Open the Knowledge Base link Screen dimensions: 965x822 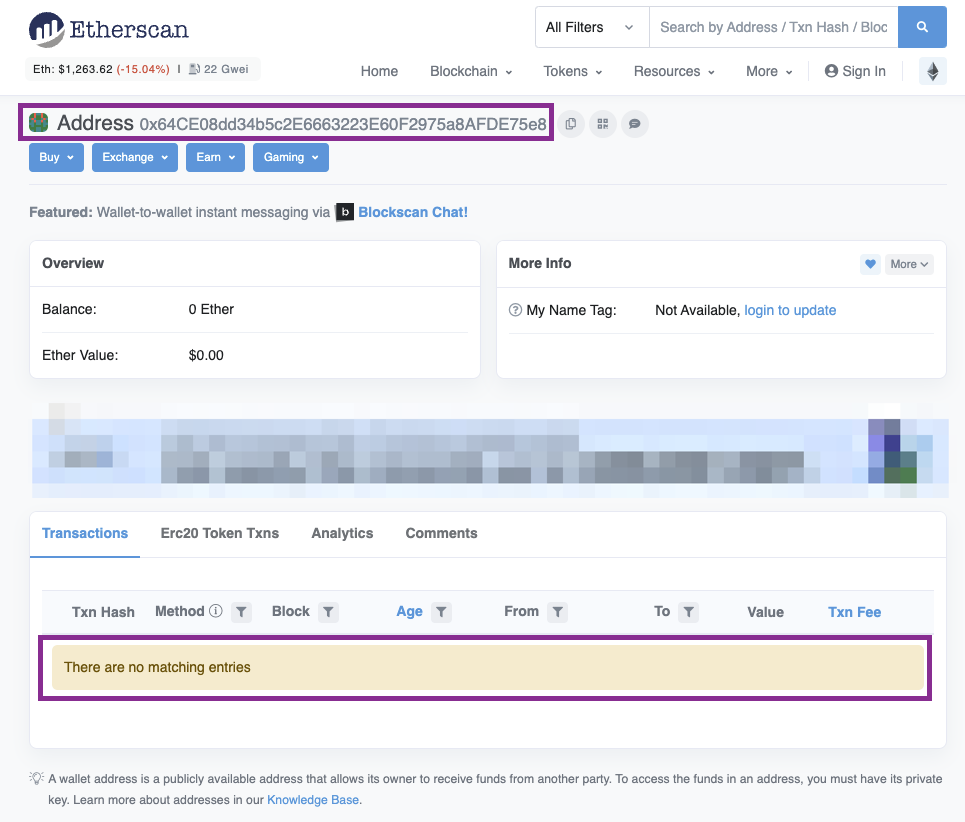[x=313, y=800]
